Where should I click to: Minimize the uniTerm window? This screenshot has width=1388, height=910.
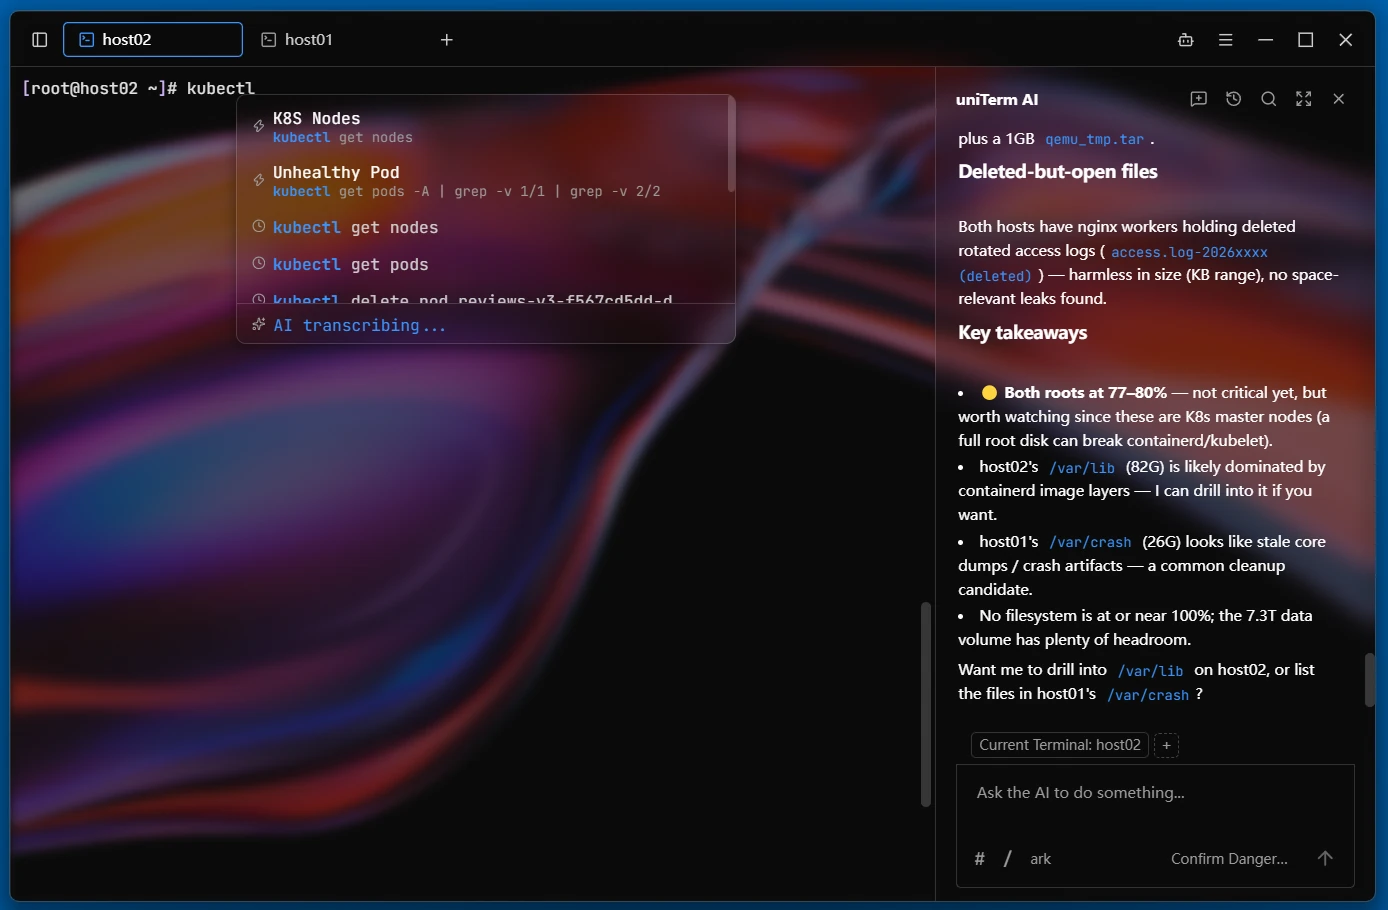[x=1266, y=40]
